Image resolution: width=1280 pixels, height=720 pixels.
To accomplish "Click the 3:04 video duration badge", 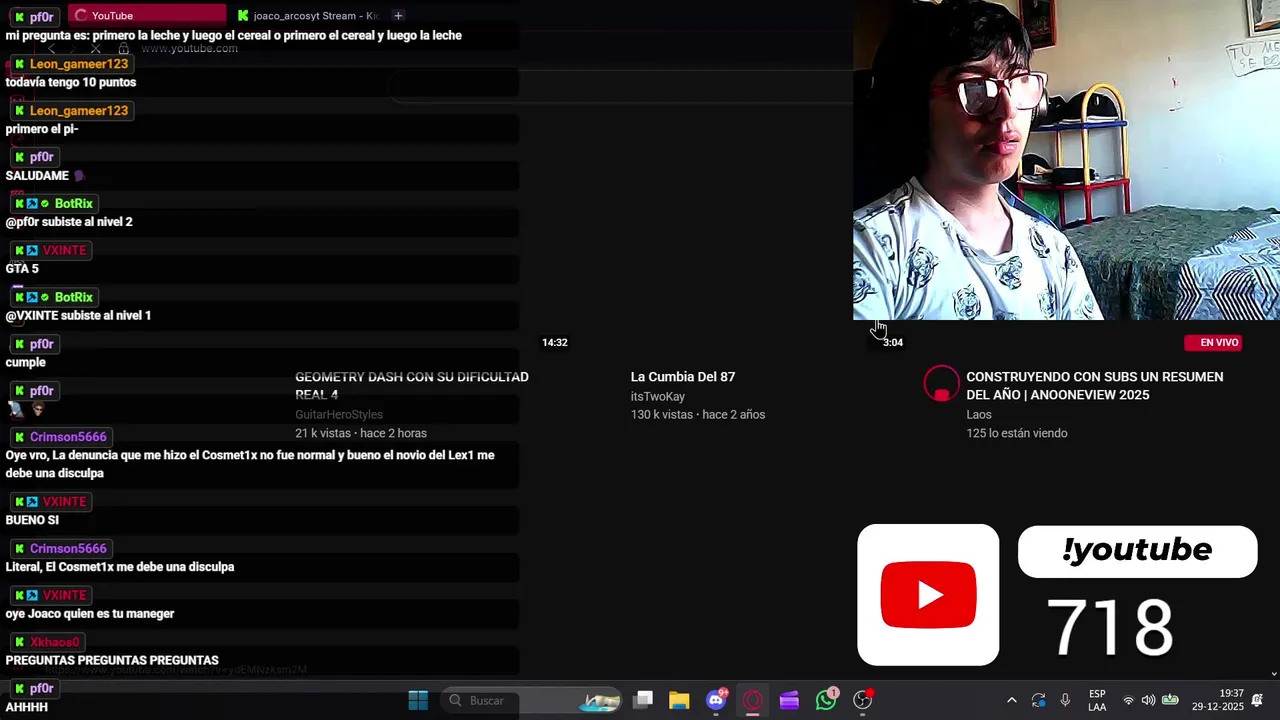I will point(893,342).
